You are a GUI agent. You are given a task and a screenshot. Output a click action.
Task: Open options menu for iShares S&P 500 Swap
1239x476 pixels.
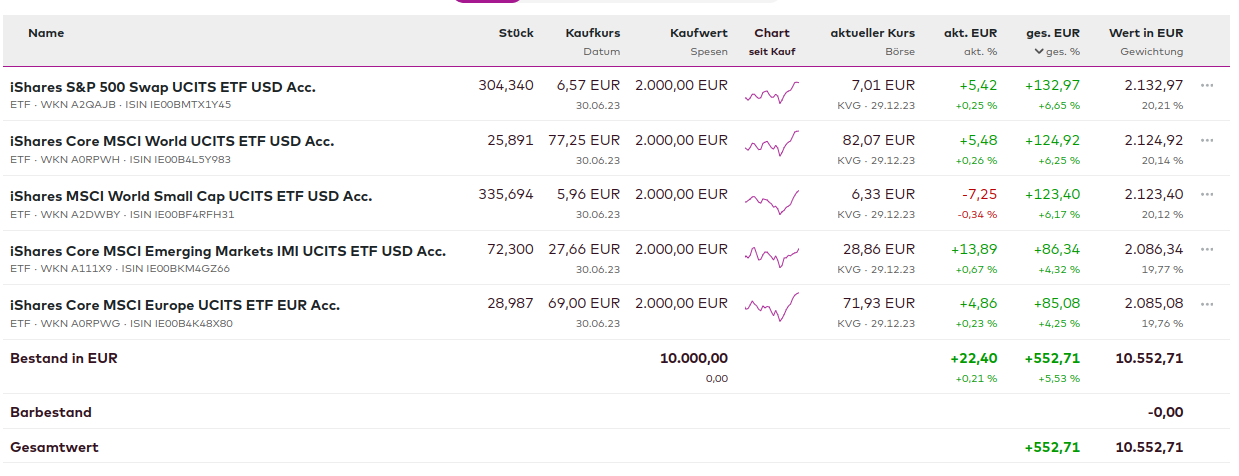1207,85
